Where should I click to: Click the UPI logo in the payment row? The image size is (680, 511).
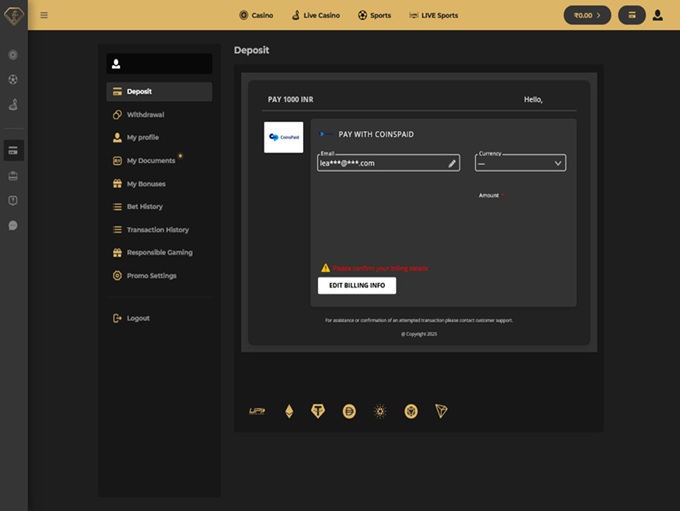tap(257, 411)
